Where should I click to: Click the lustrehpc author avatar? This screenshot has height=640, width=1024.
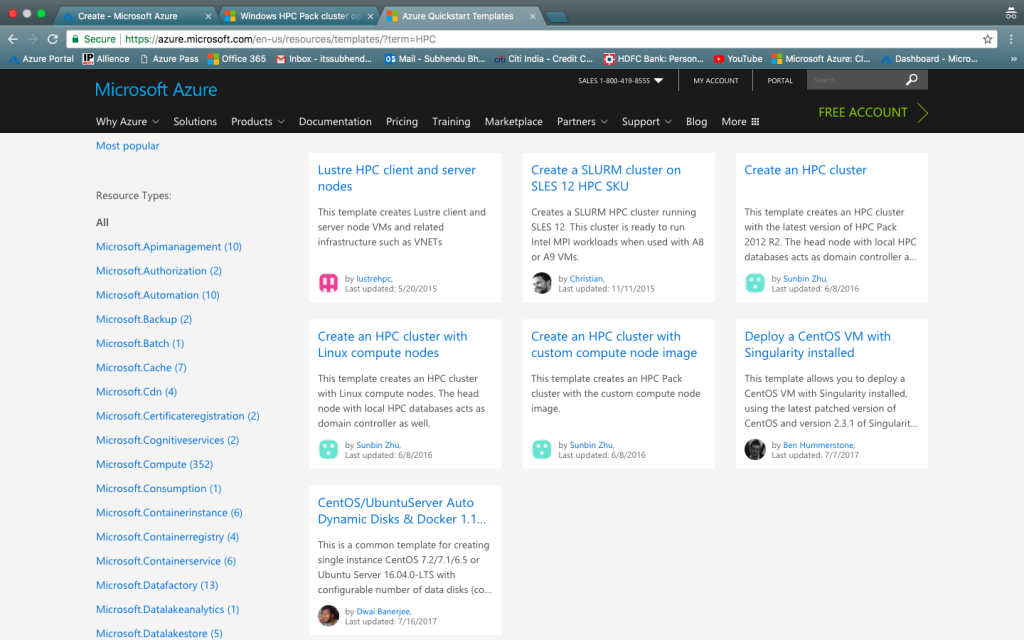(x=328, y=283)
